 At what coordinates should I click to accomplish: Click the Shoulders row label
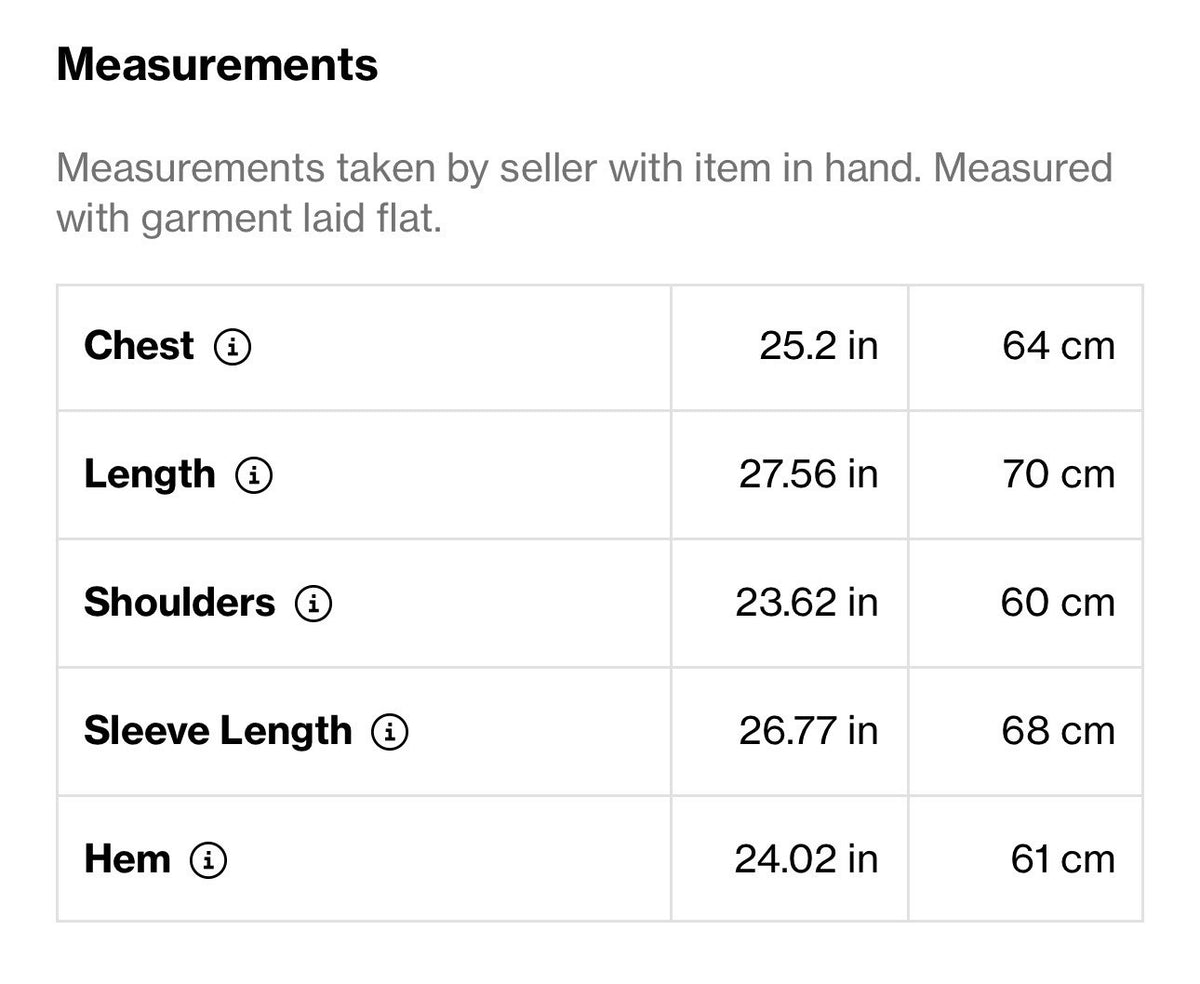(x=179, y=603)
